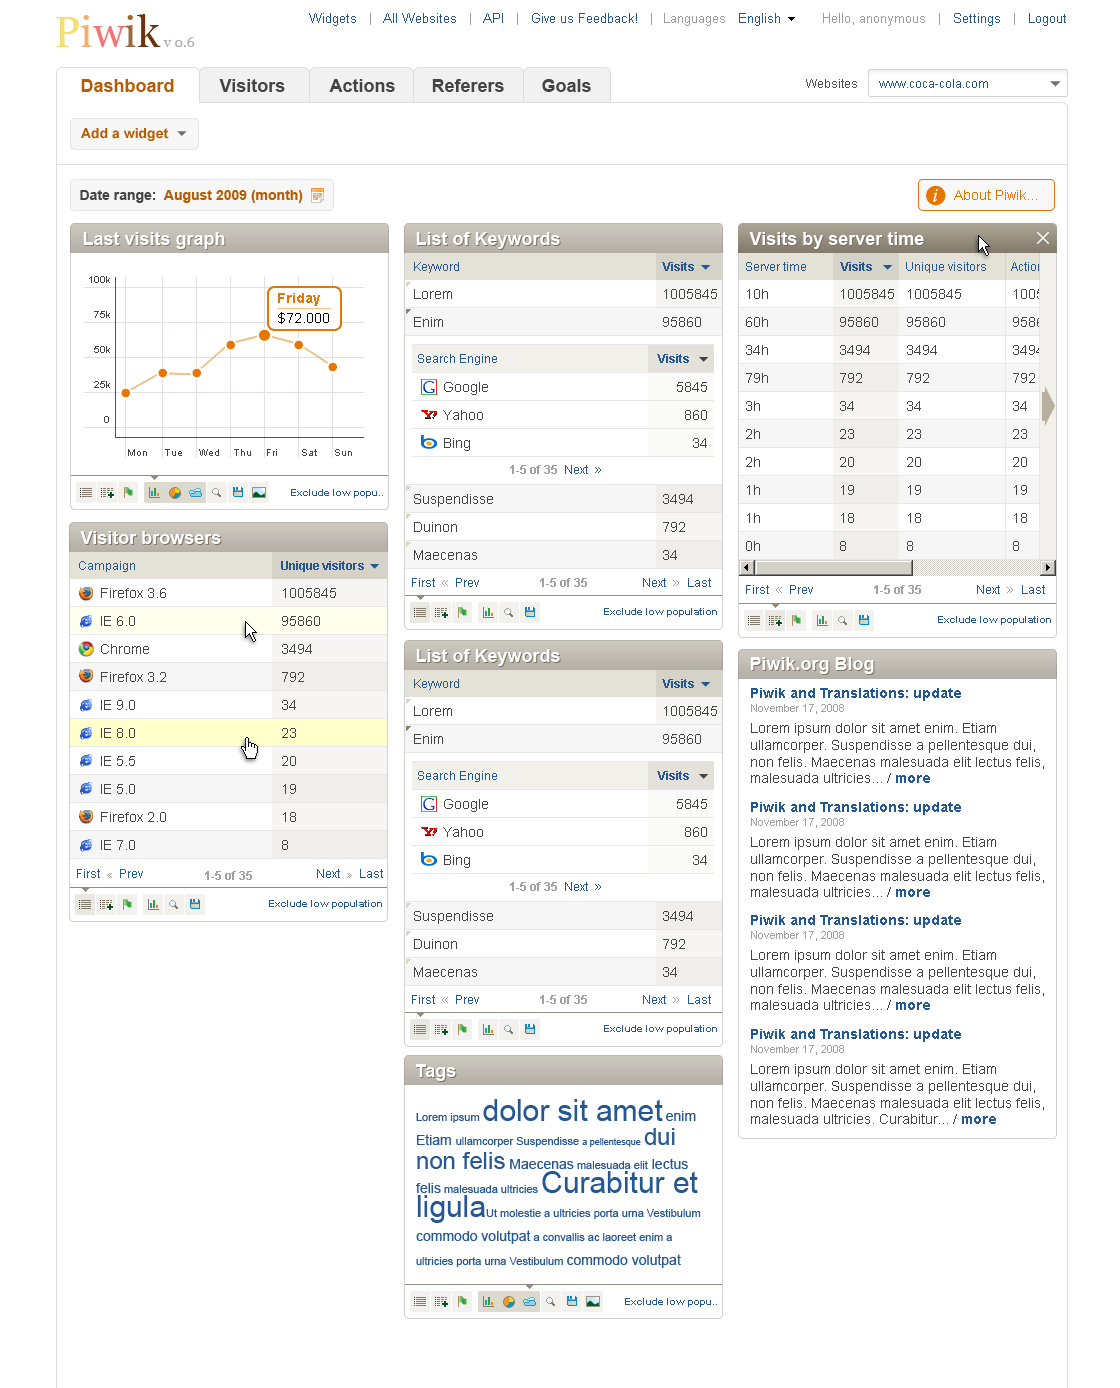Toggle Exclude low popu.. in Tags widget
The height and width of the screenshot is (1388, 1120).
click(670, 1302)
